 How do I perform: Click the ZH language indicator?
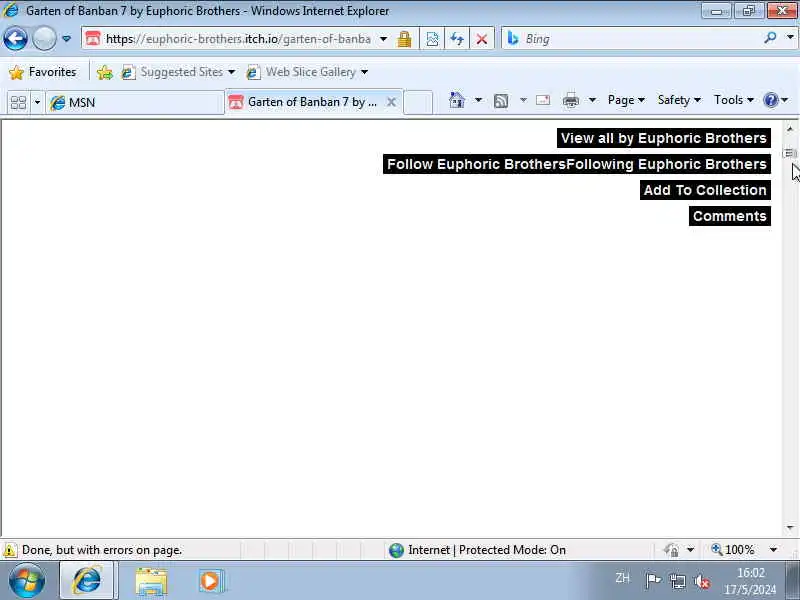point(622,578)
